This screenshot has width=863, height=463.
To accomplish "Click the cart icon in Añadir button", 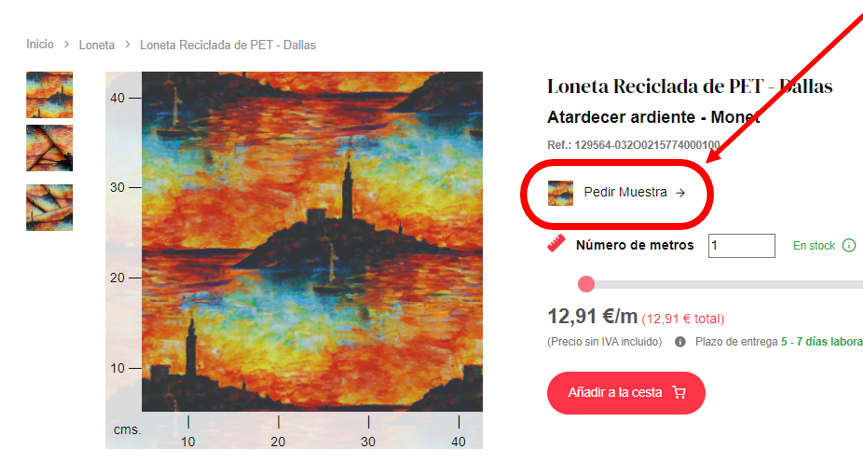I will (679, 393).
